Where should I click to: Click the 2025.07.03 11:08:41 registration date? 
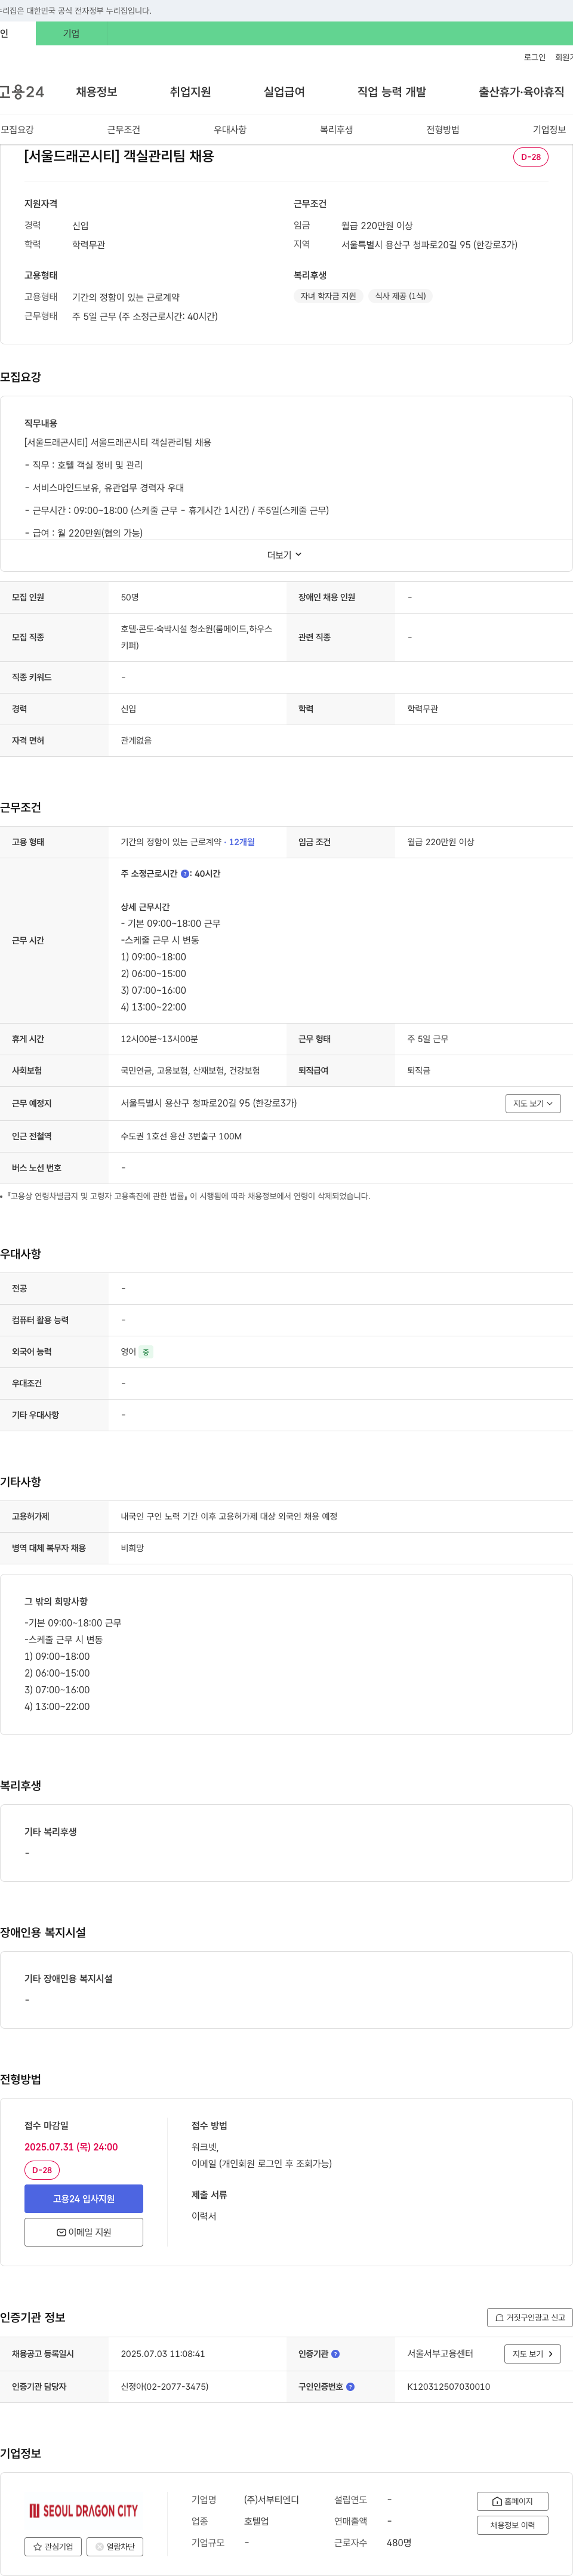[162, 2354]
